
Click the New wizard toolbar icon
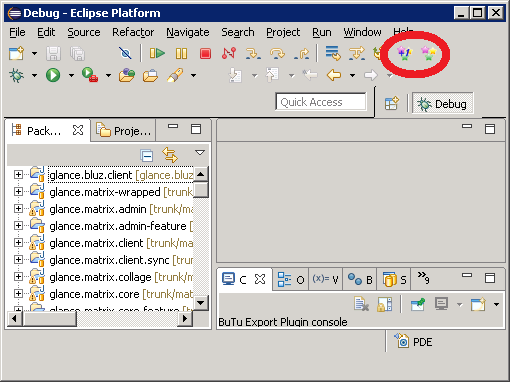(16, 53)
